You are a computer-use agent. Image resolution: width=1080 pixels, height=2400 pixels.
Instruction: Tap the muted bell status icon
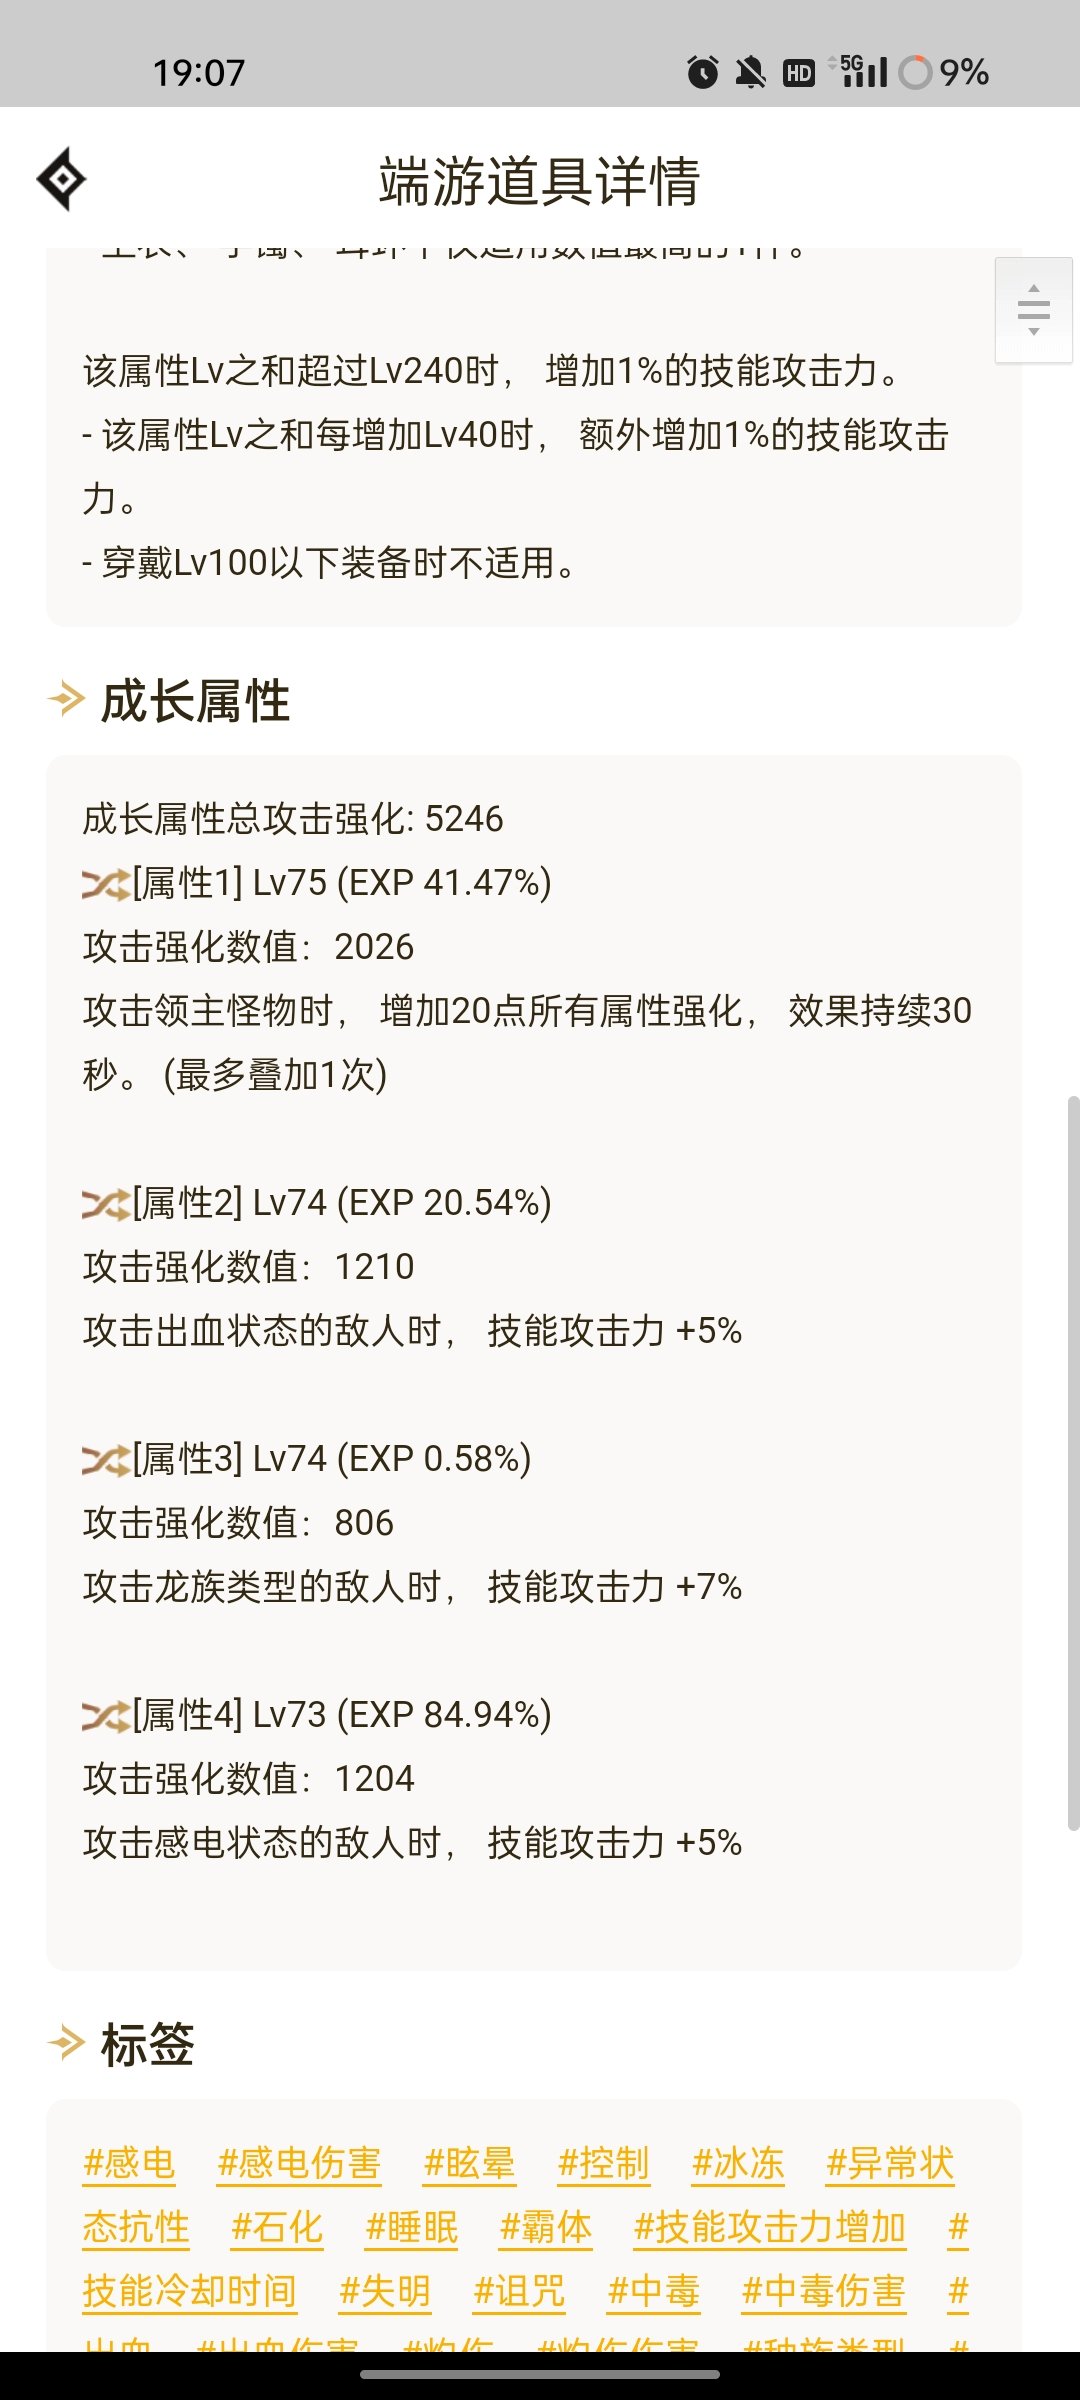click(750, 72)
